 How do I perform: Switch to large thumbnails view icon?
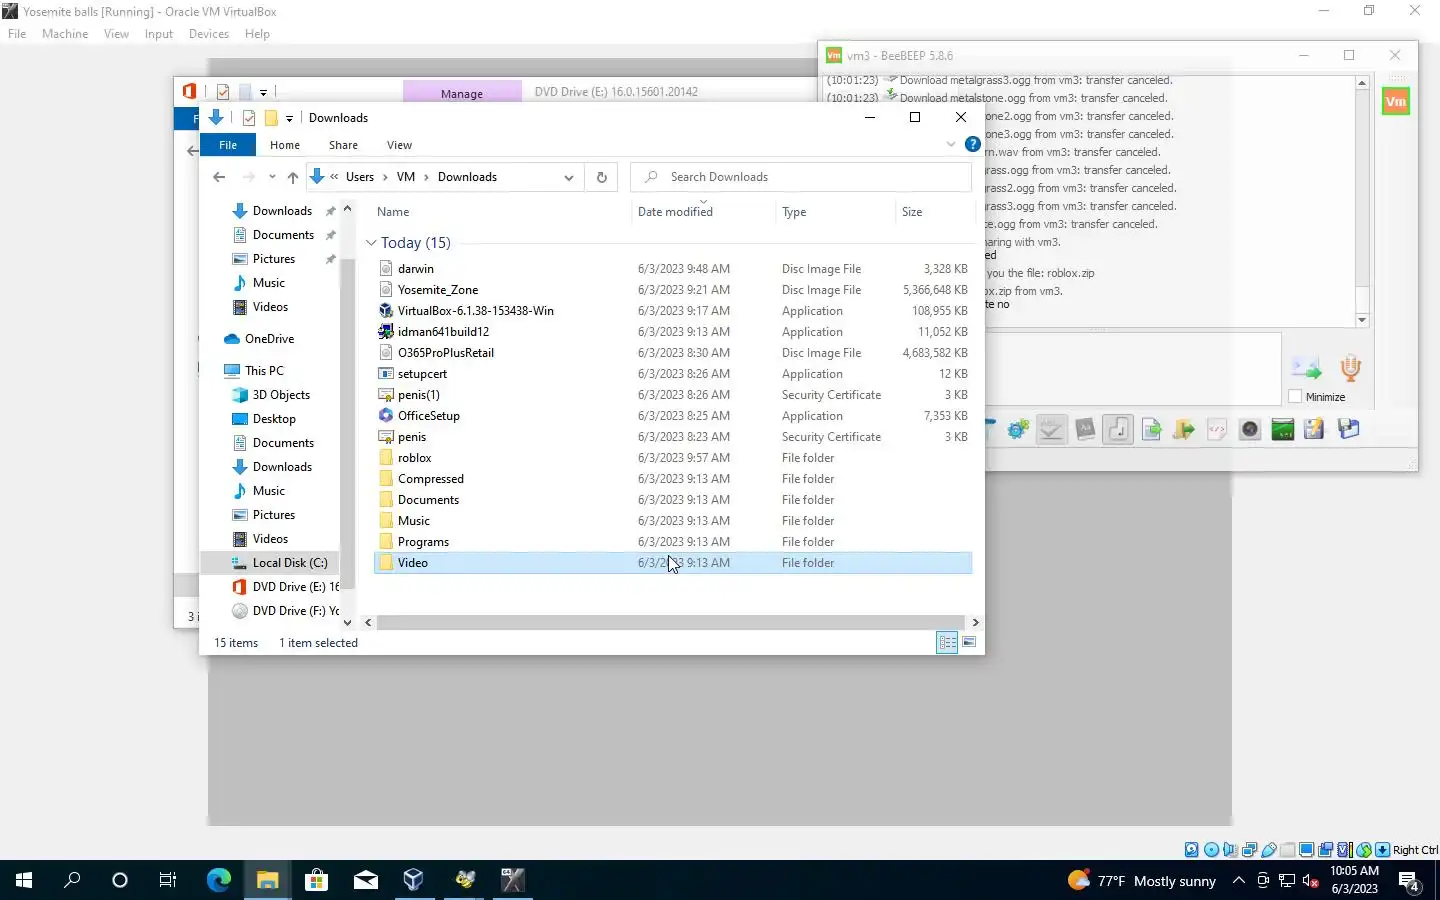(969, 643)
